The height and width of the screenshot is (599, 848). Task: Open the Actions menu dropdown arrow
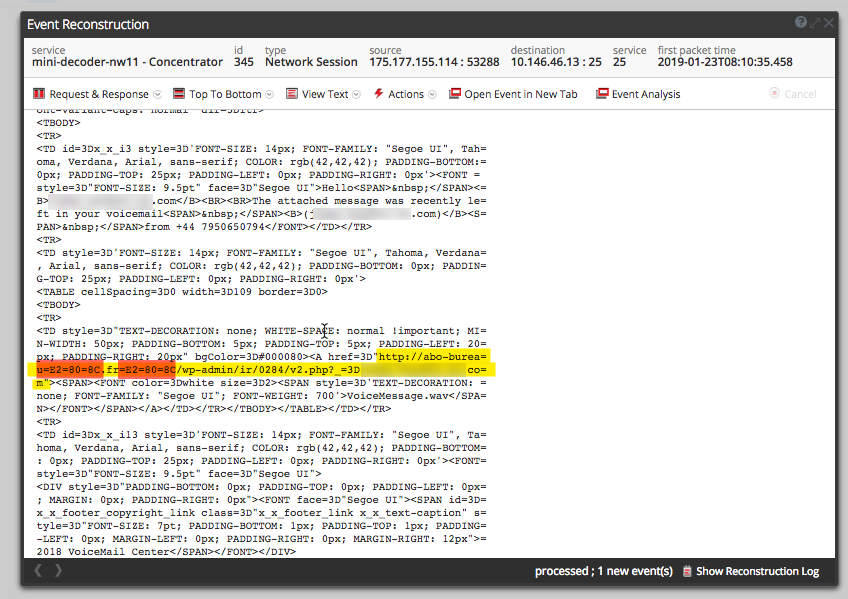(x=432, y=95)
